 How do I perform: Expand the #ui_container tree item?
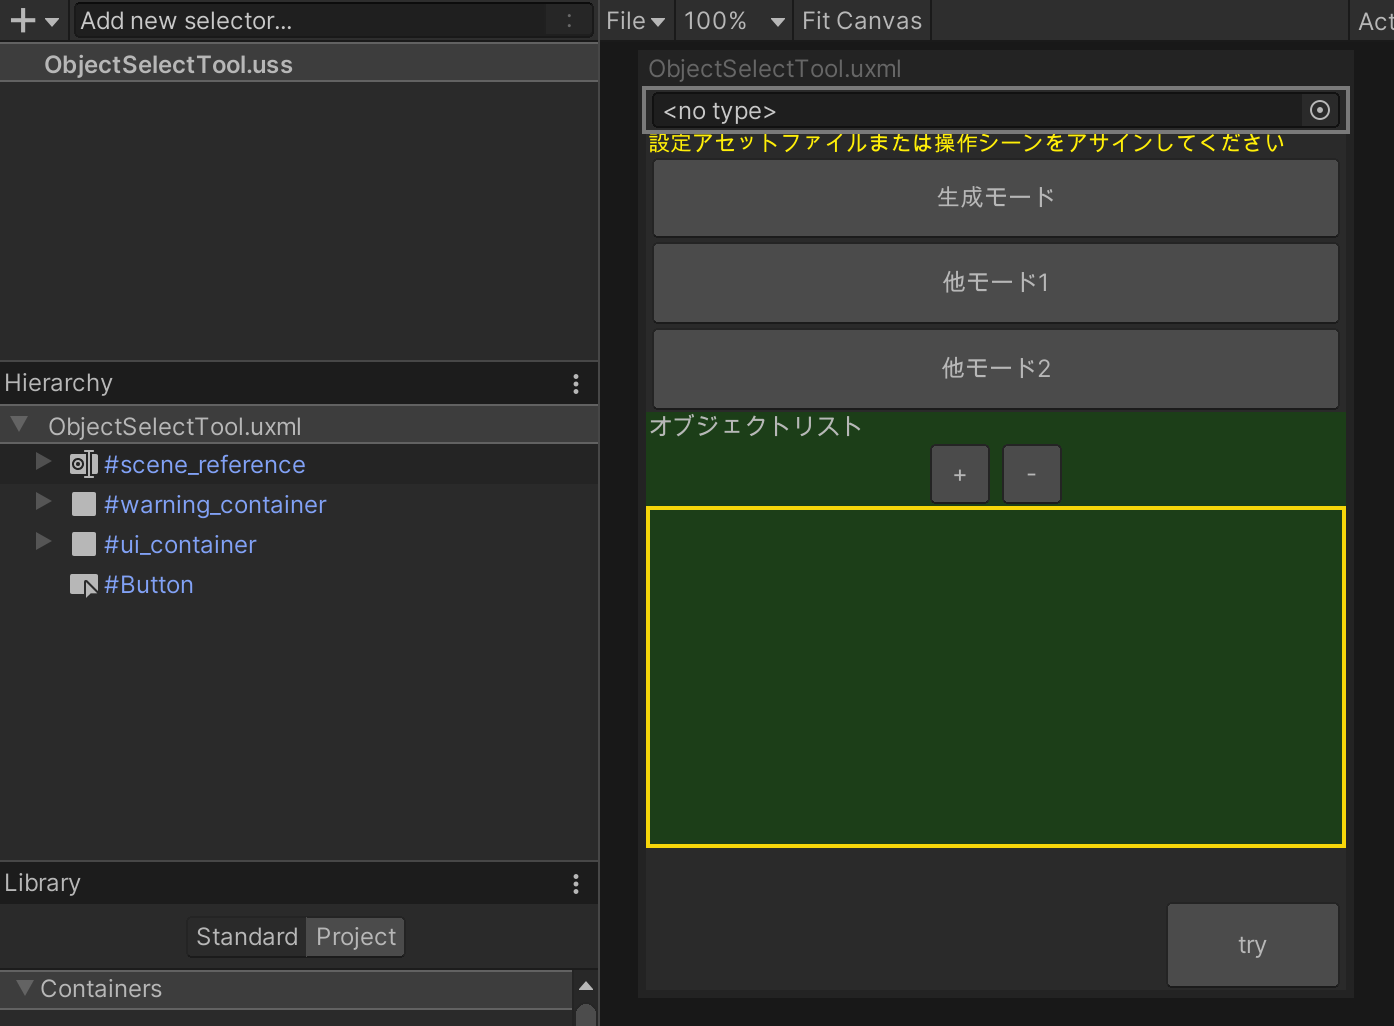coord(43,542)
